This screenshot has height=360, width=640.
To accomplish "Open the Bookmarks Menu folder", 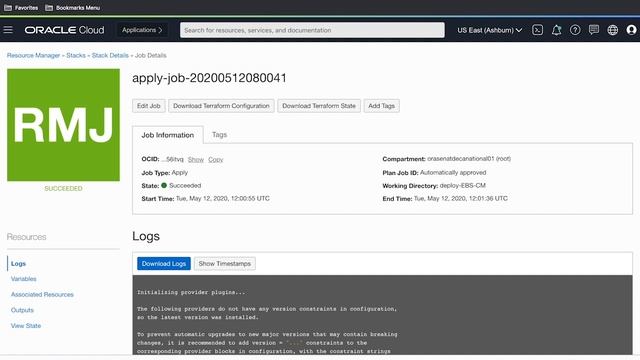I will [x=72, y=8].
